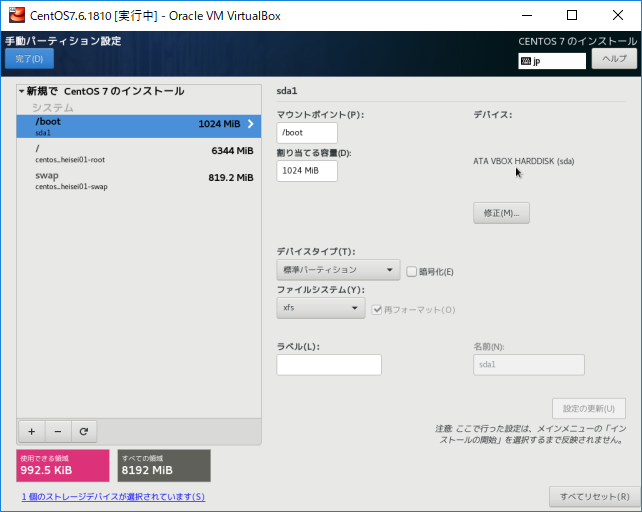Select the / centos_heisei01-root partition row
642x512 pixels.
coord(139,153)
